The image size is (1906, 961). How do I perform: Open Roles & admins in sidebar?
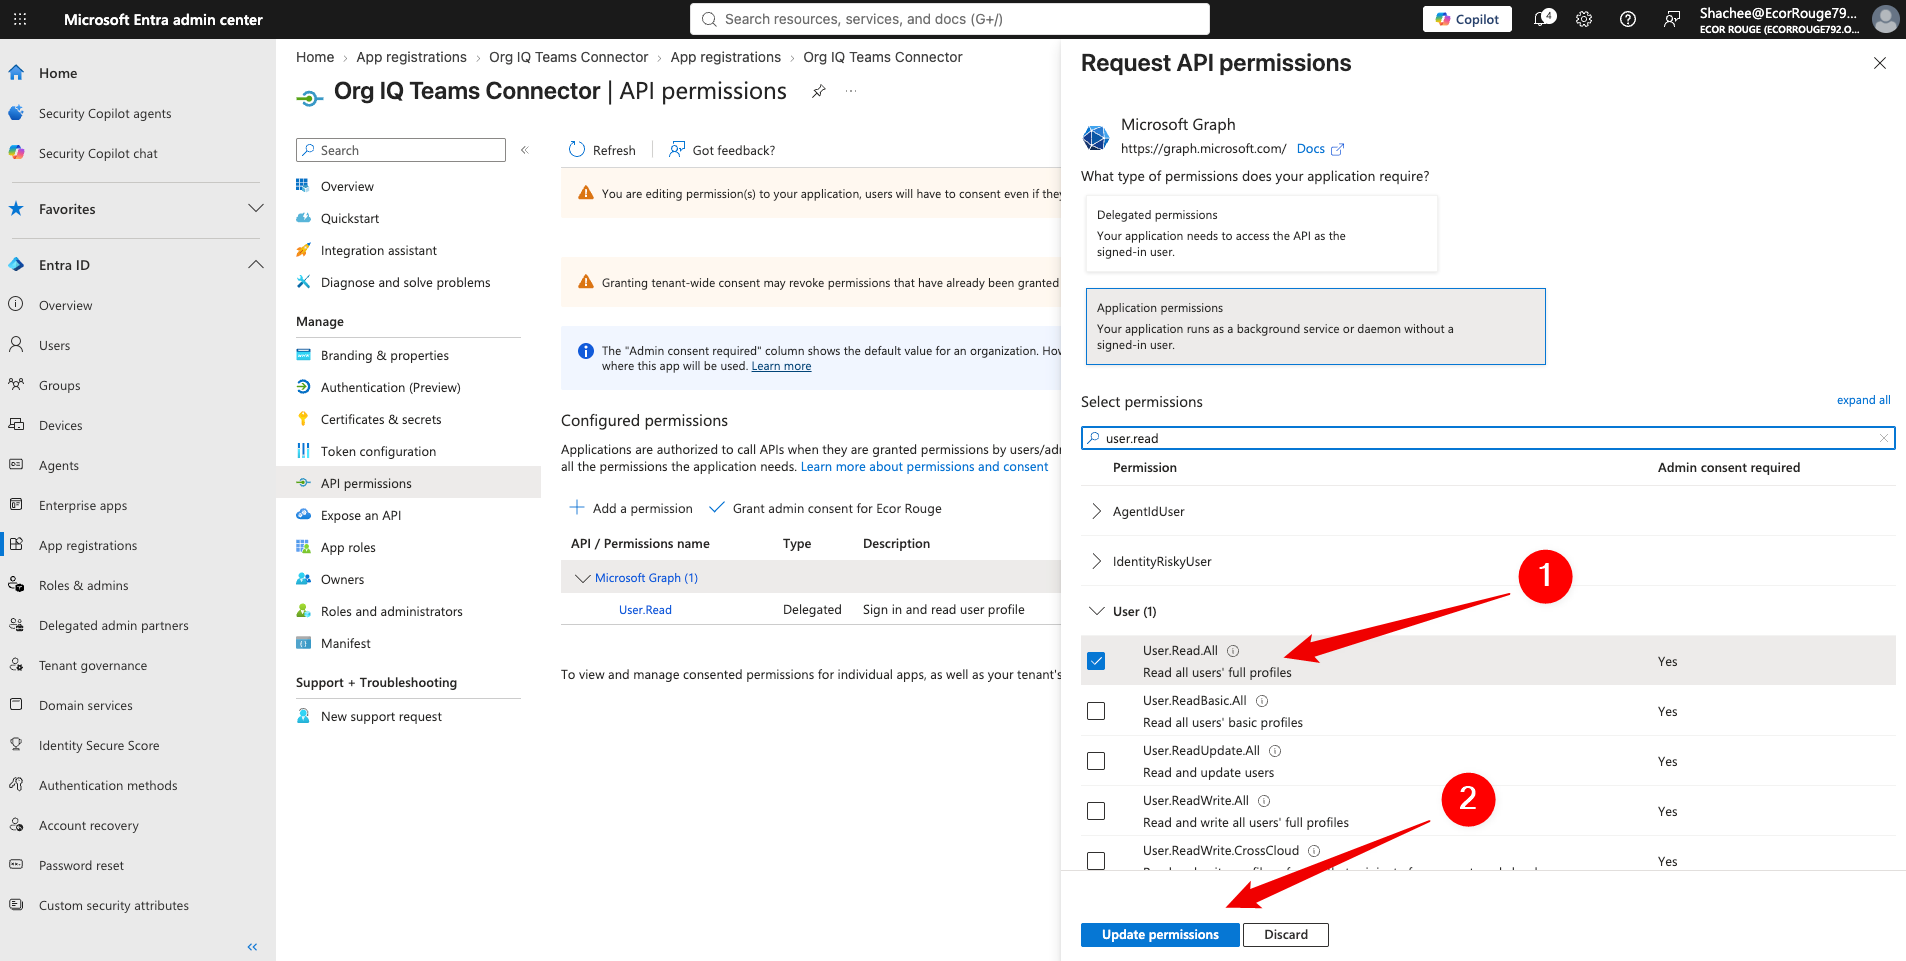pos(84,585)
